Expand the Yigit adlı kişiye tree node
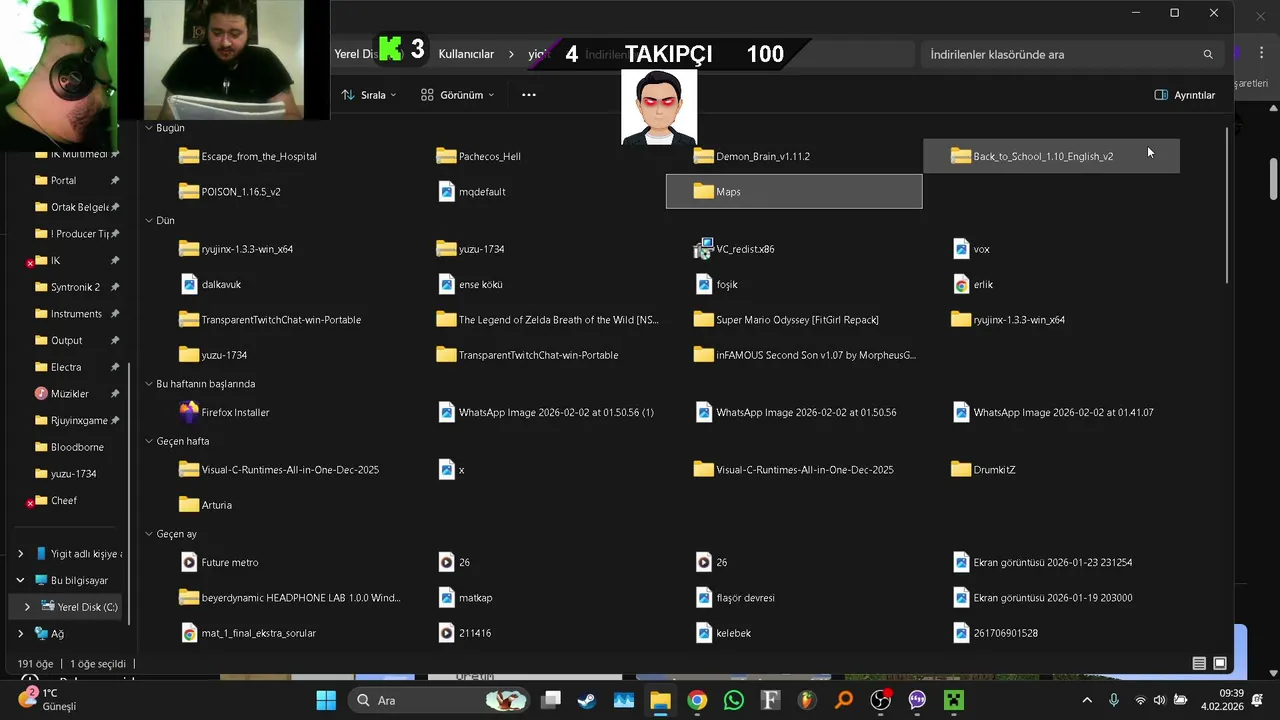 pyautogui.click(x=20, y=554)
